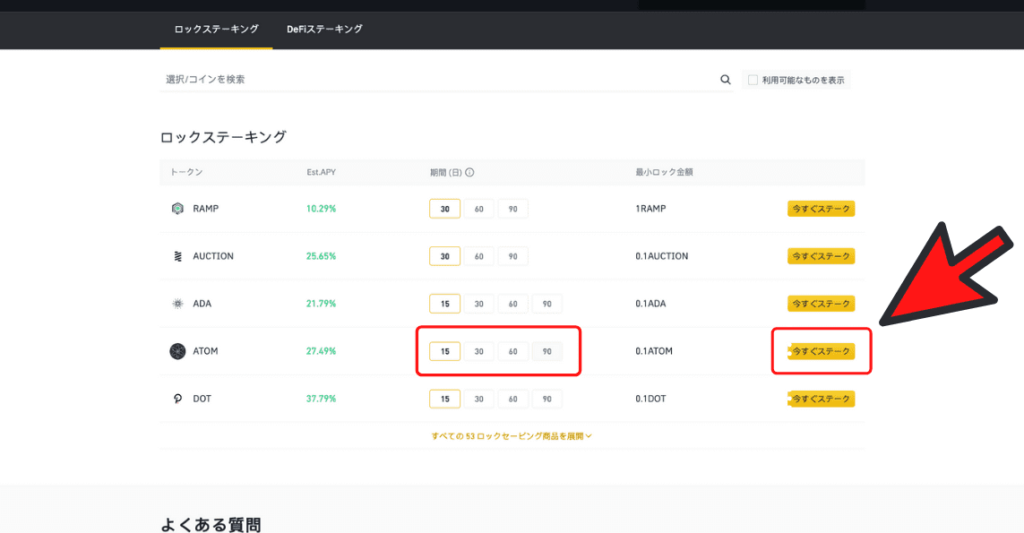Screen dimensions: 1024x533
Task: Click the DOT token name
Action: 202,399
